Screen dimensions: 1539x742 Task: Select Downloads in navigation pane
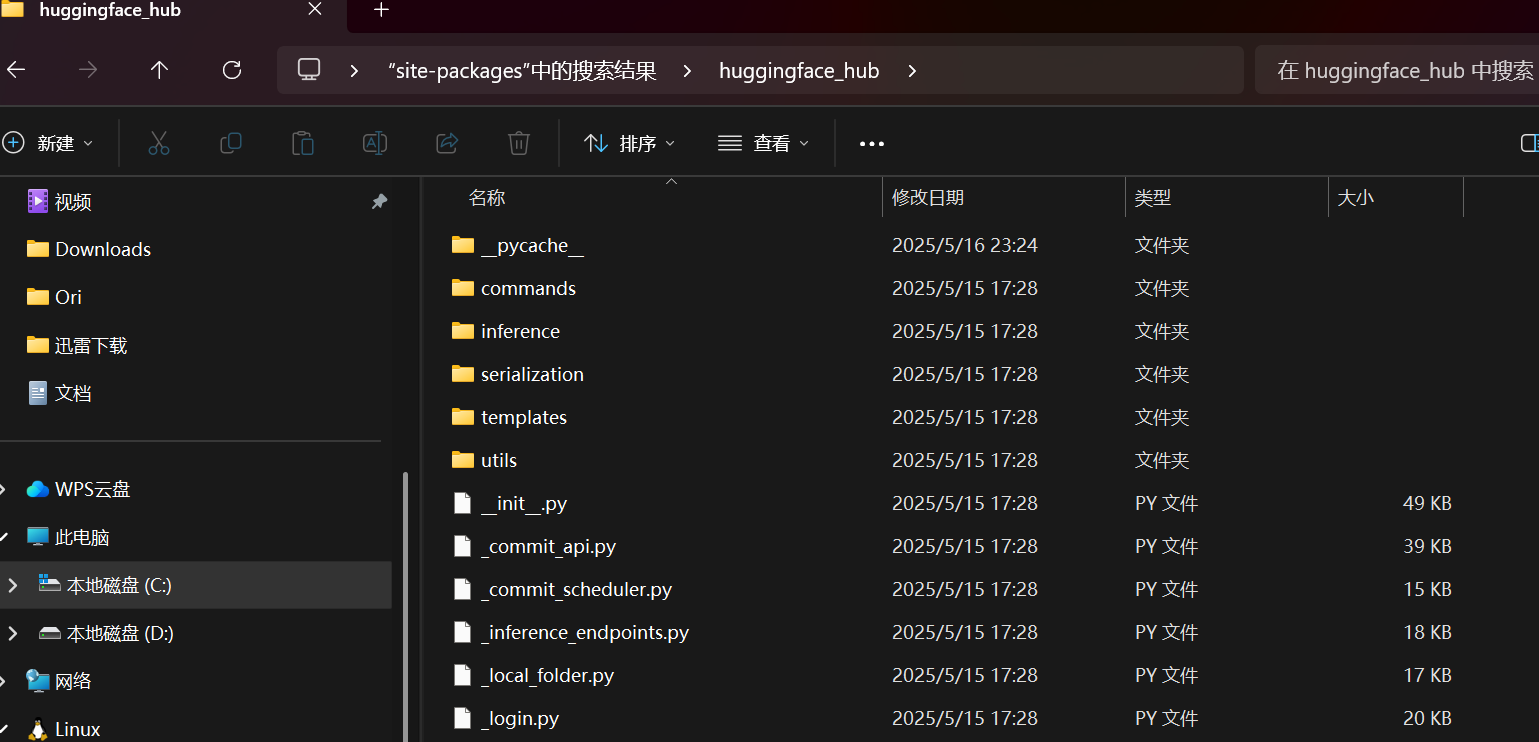pyautogui.click(x=102, y=249)
